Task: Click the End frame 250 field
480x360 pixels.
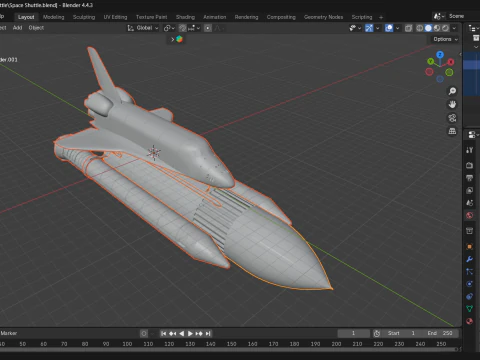Action: point(440,333)
